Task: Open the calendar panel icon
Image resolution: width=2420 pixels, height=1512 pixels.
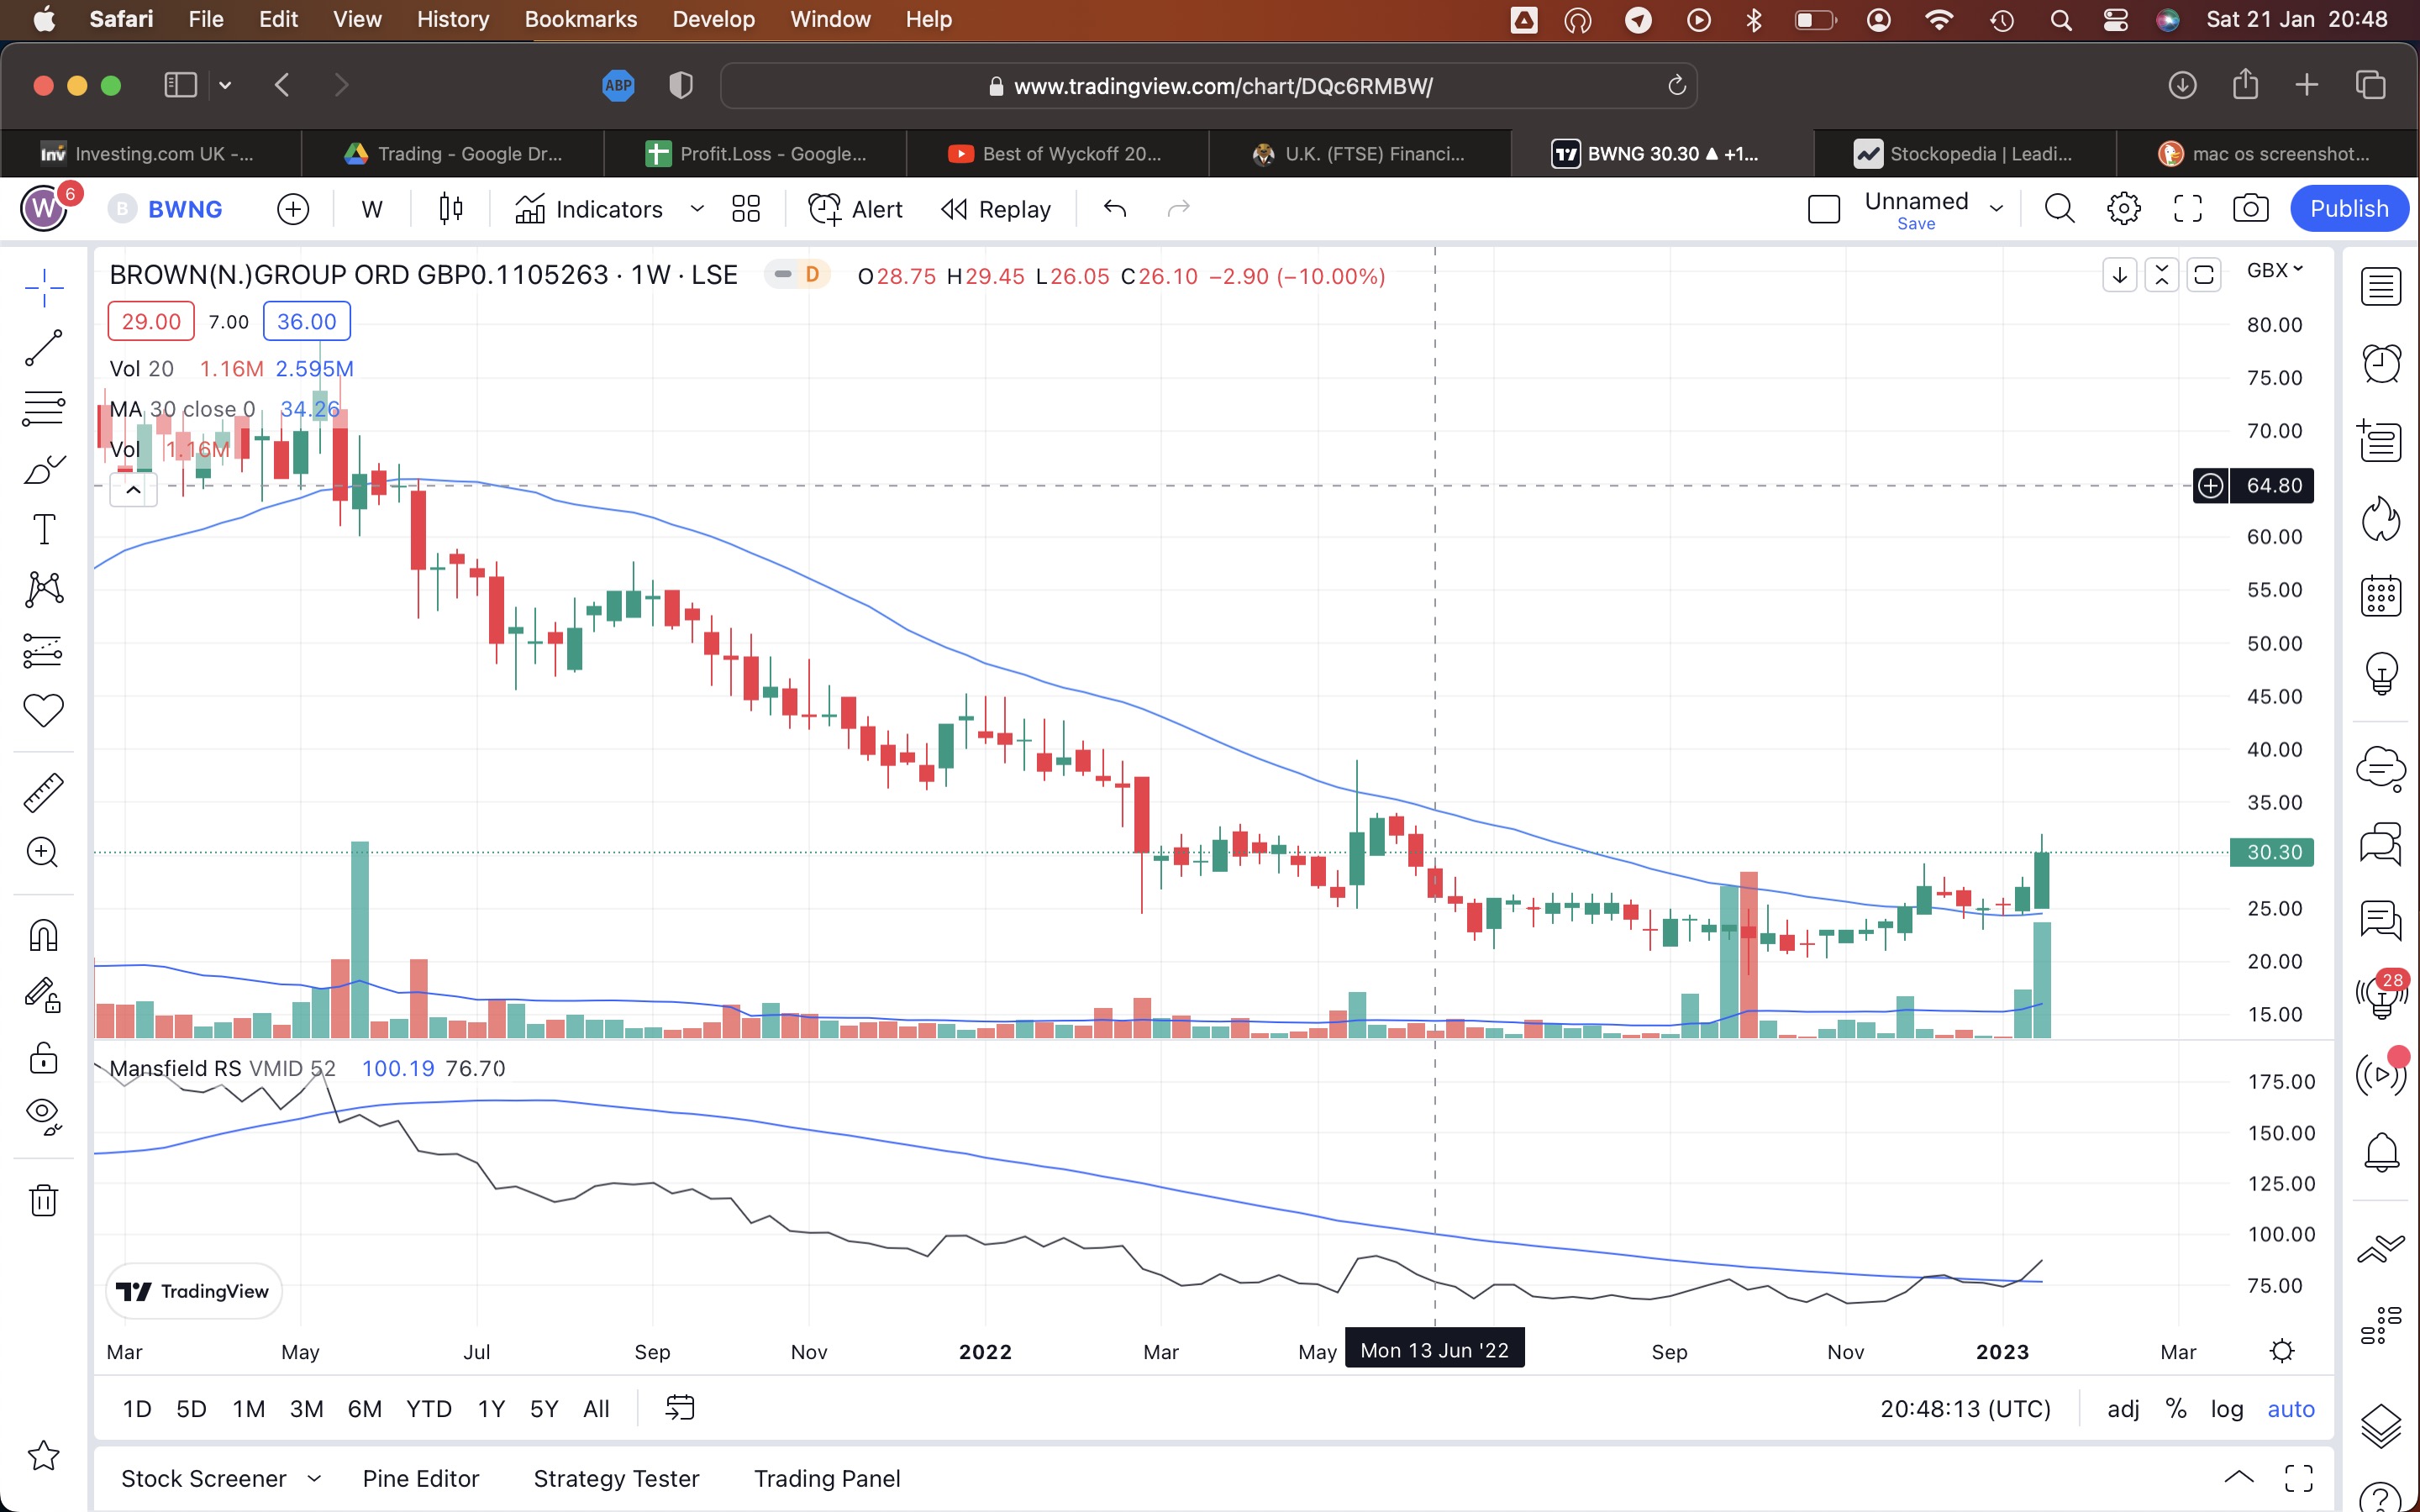Action: 2381,596
